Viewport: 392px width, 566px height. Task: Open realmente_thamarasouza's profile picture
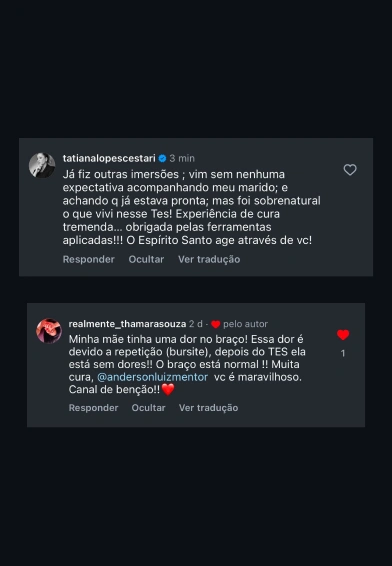tap(49, 331)
